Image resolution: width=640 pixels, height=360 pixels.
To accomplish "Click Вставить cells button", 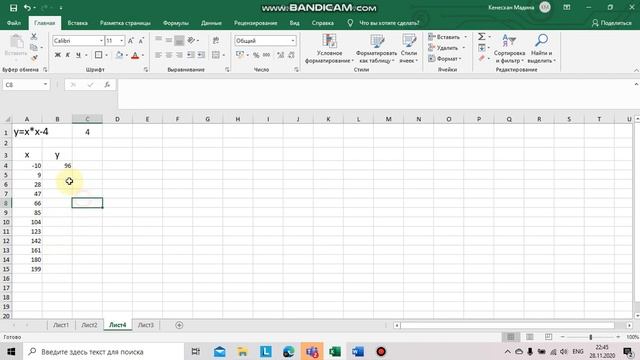I will pyautogui.click(x=444, y=37).
